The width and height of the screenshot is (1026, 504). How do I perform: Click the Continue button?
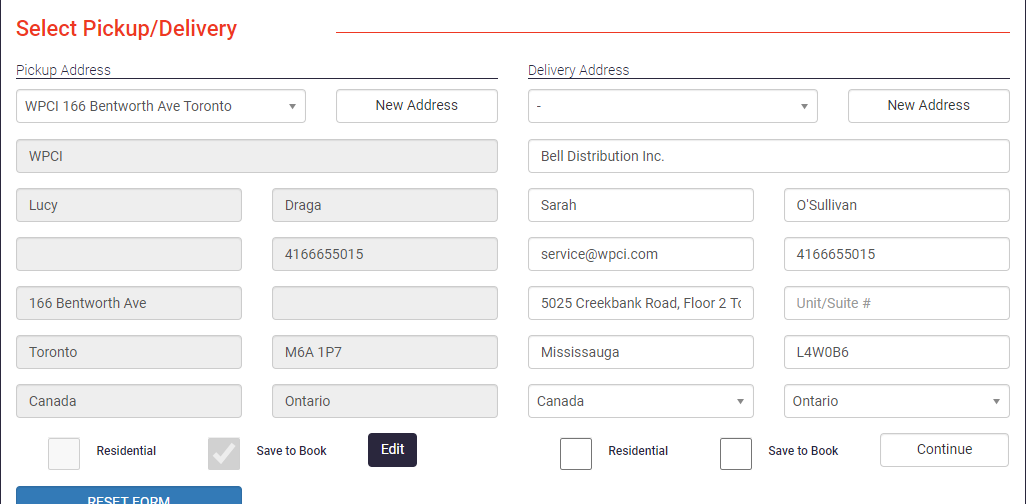click(945, 450)
